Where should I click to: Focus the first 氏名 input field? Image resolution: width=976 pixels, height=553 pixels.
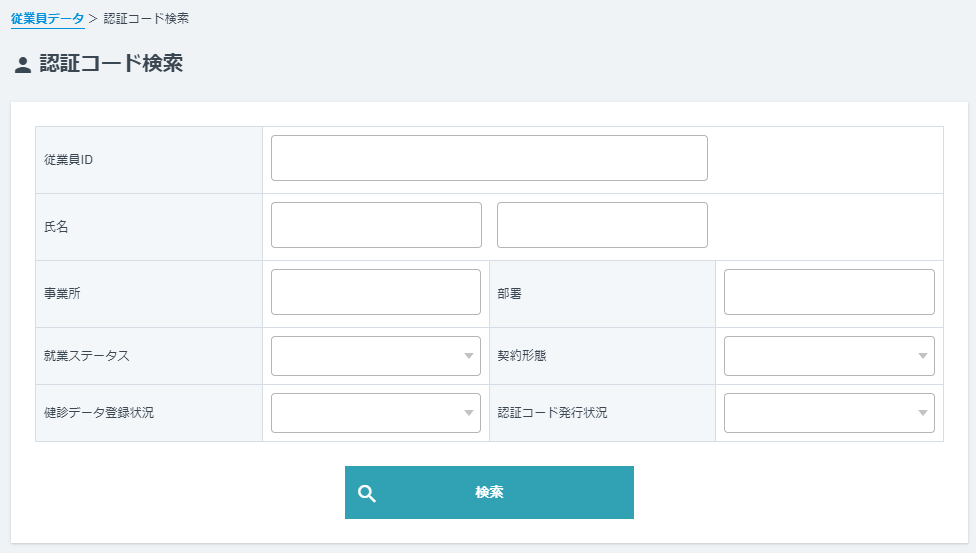376,225
